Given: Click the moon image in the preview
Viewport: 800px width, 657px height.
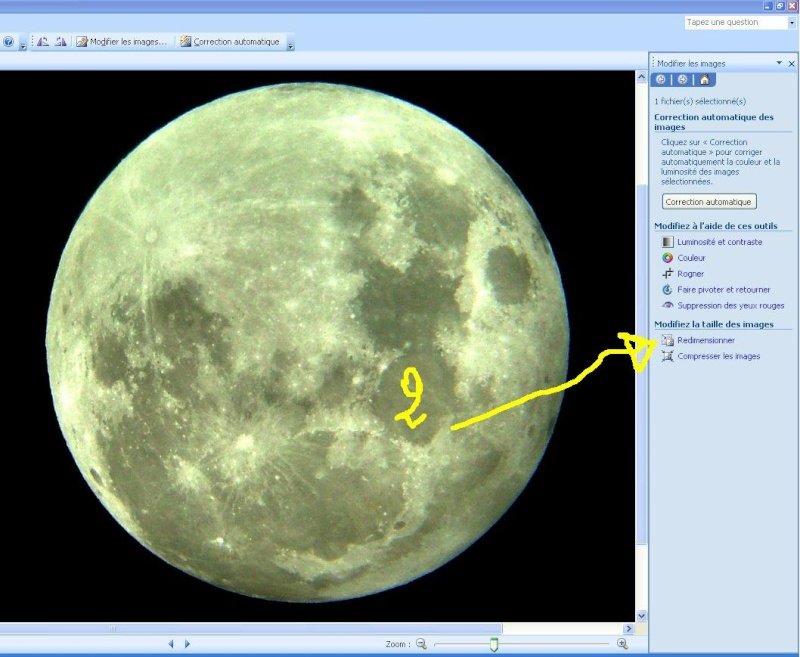Looking at the screenshot, I should [308, 343].
